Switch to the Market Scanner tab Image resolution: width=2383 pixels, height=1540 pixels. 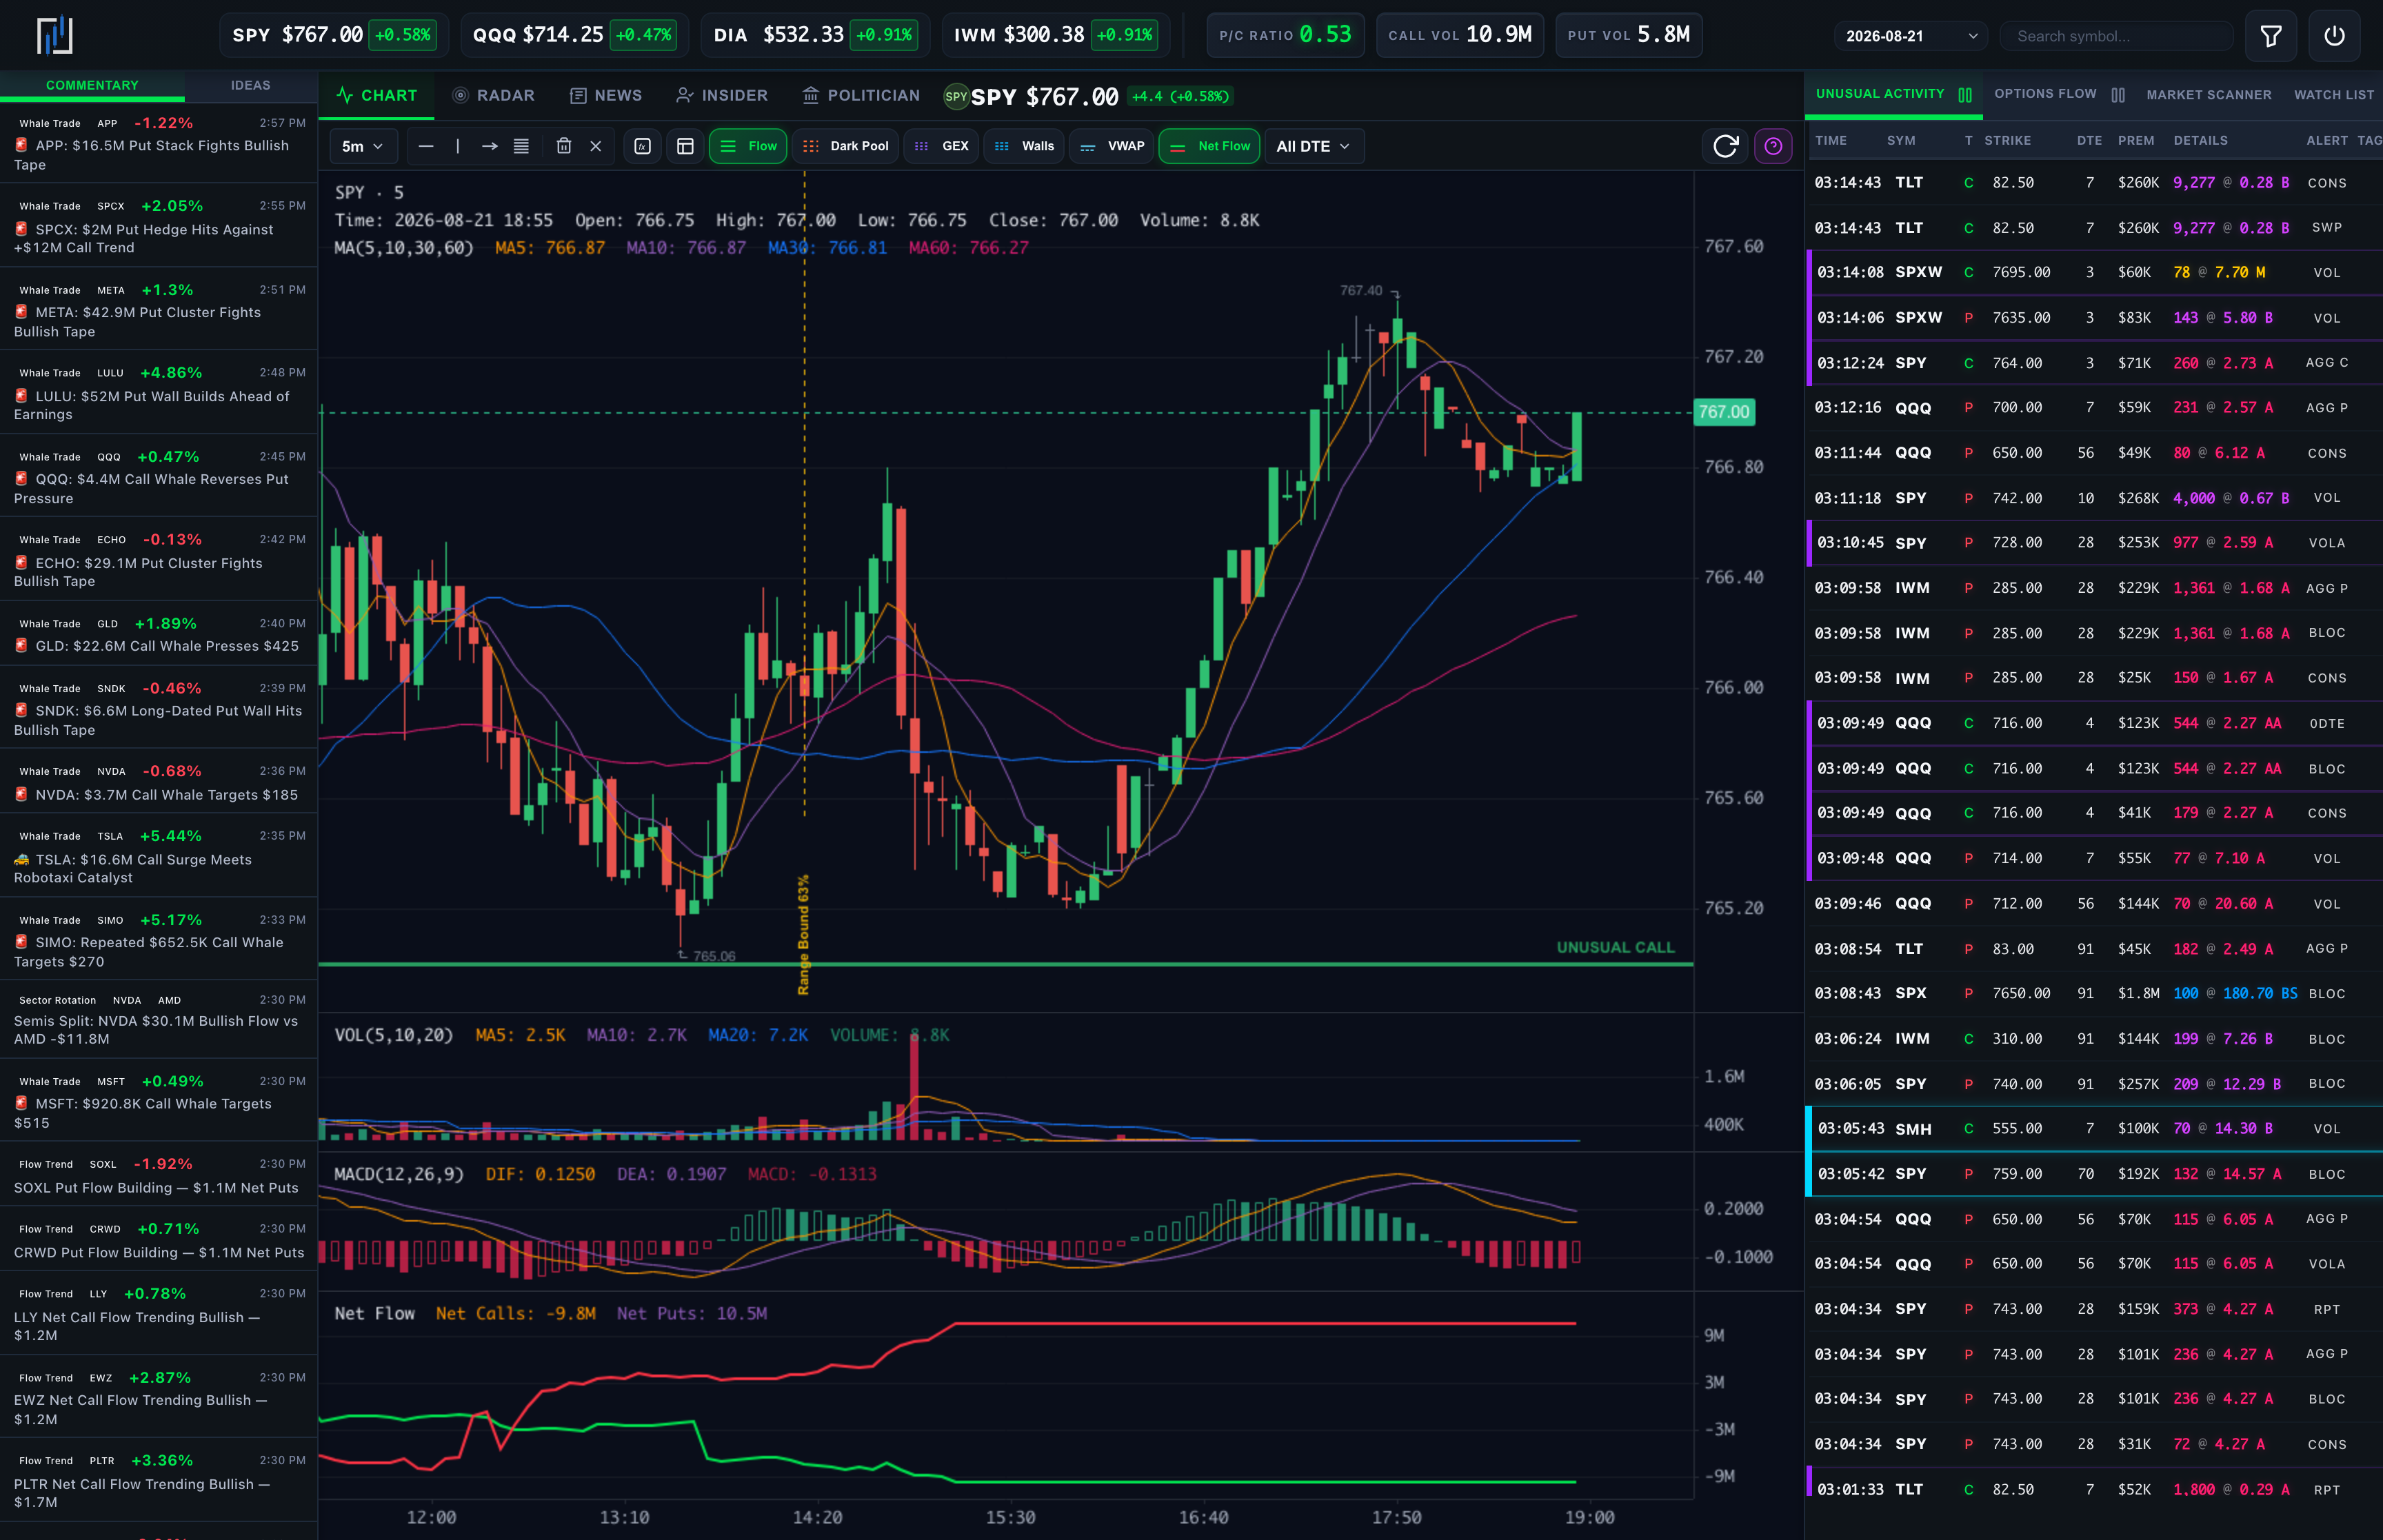click(2208, 95)
